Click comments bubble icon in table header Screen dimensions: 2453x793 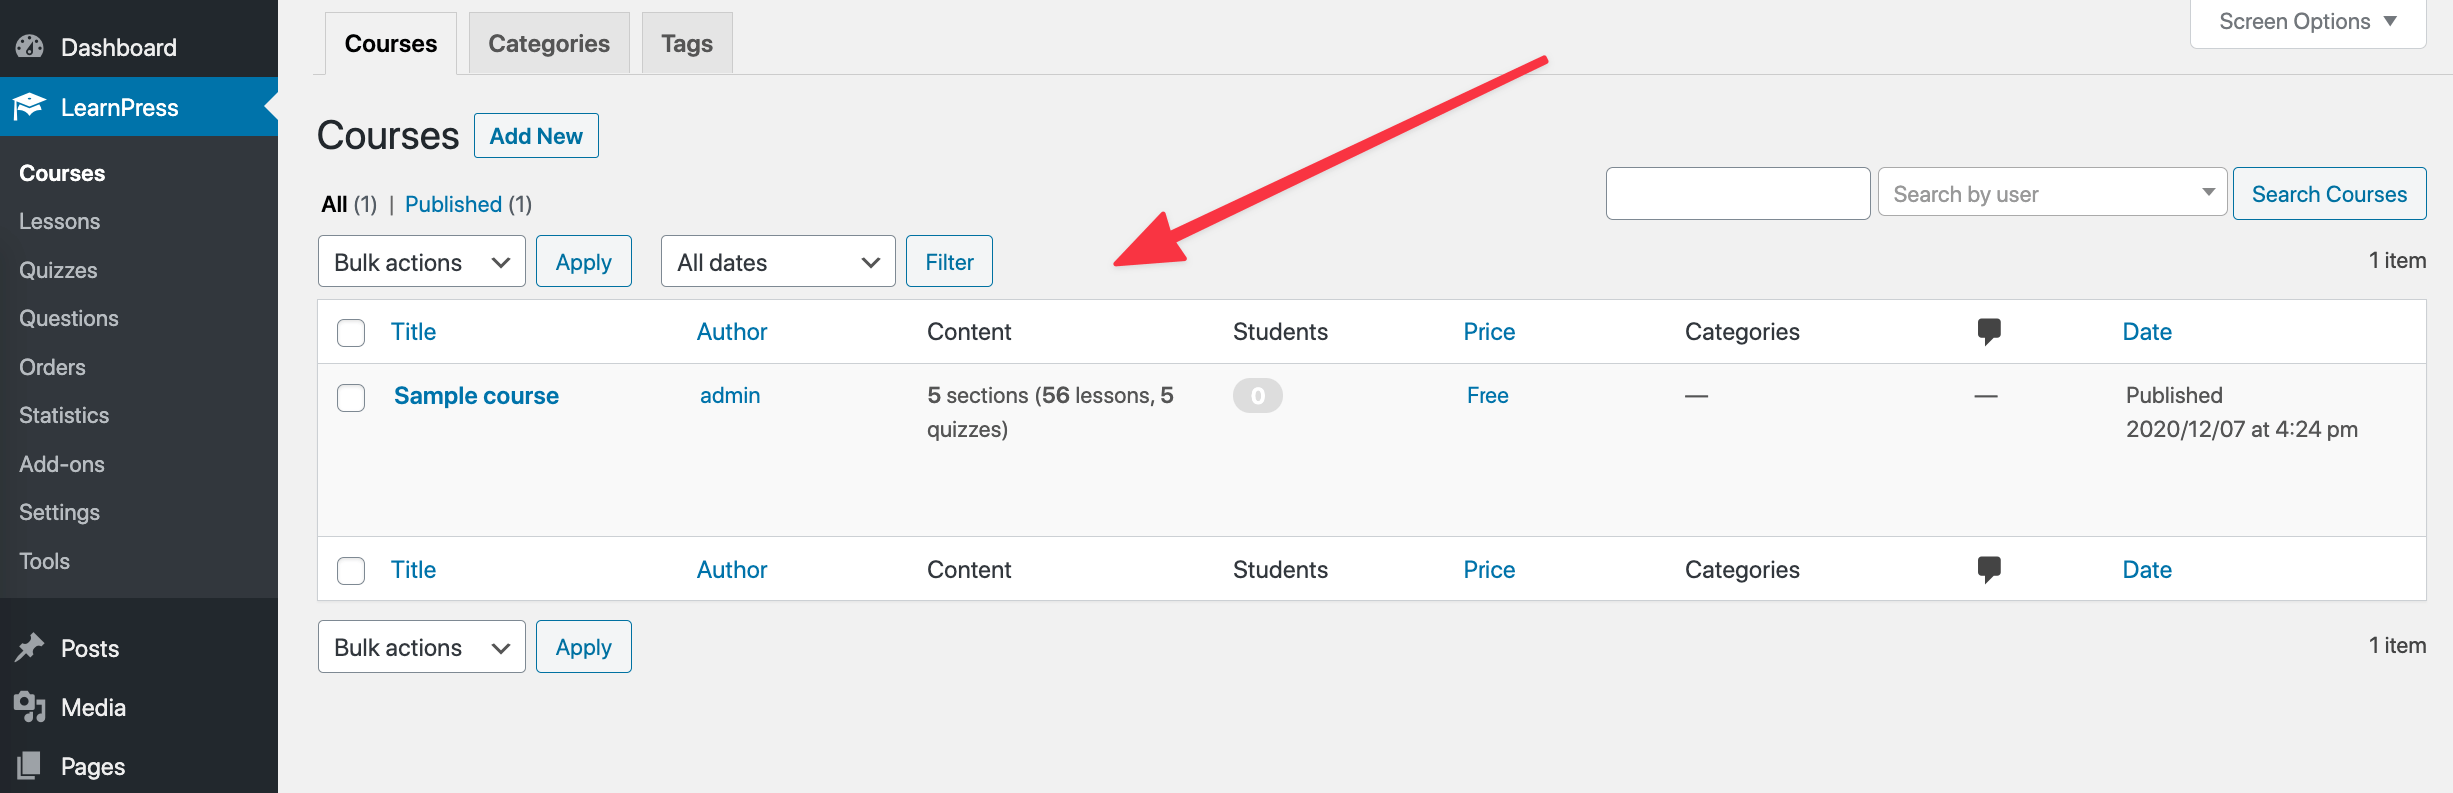(1989, 331)
